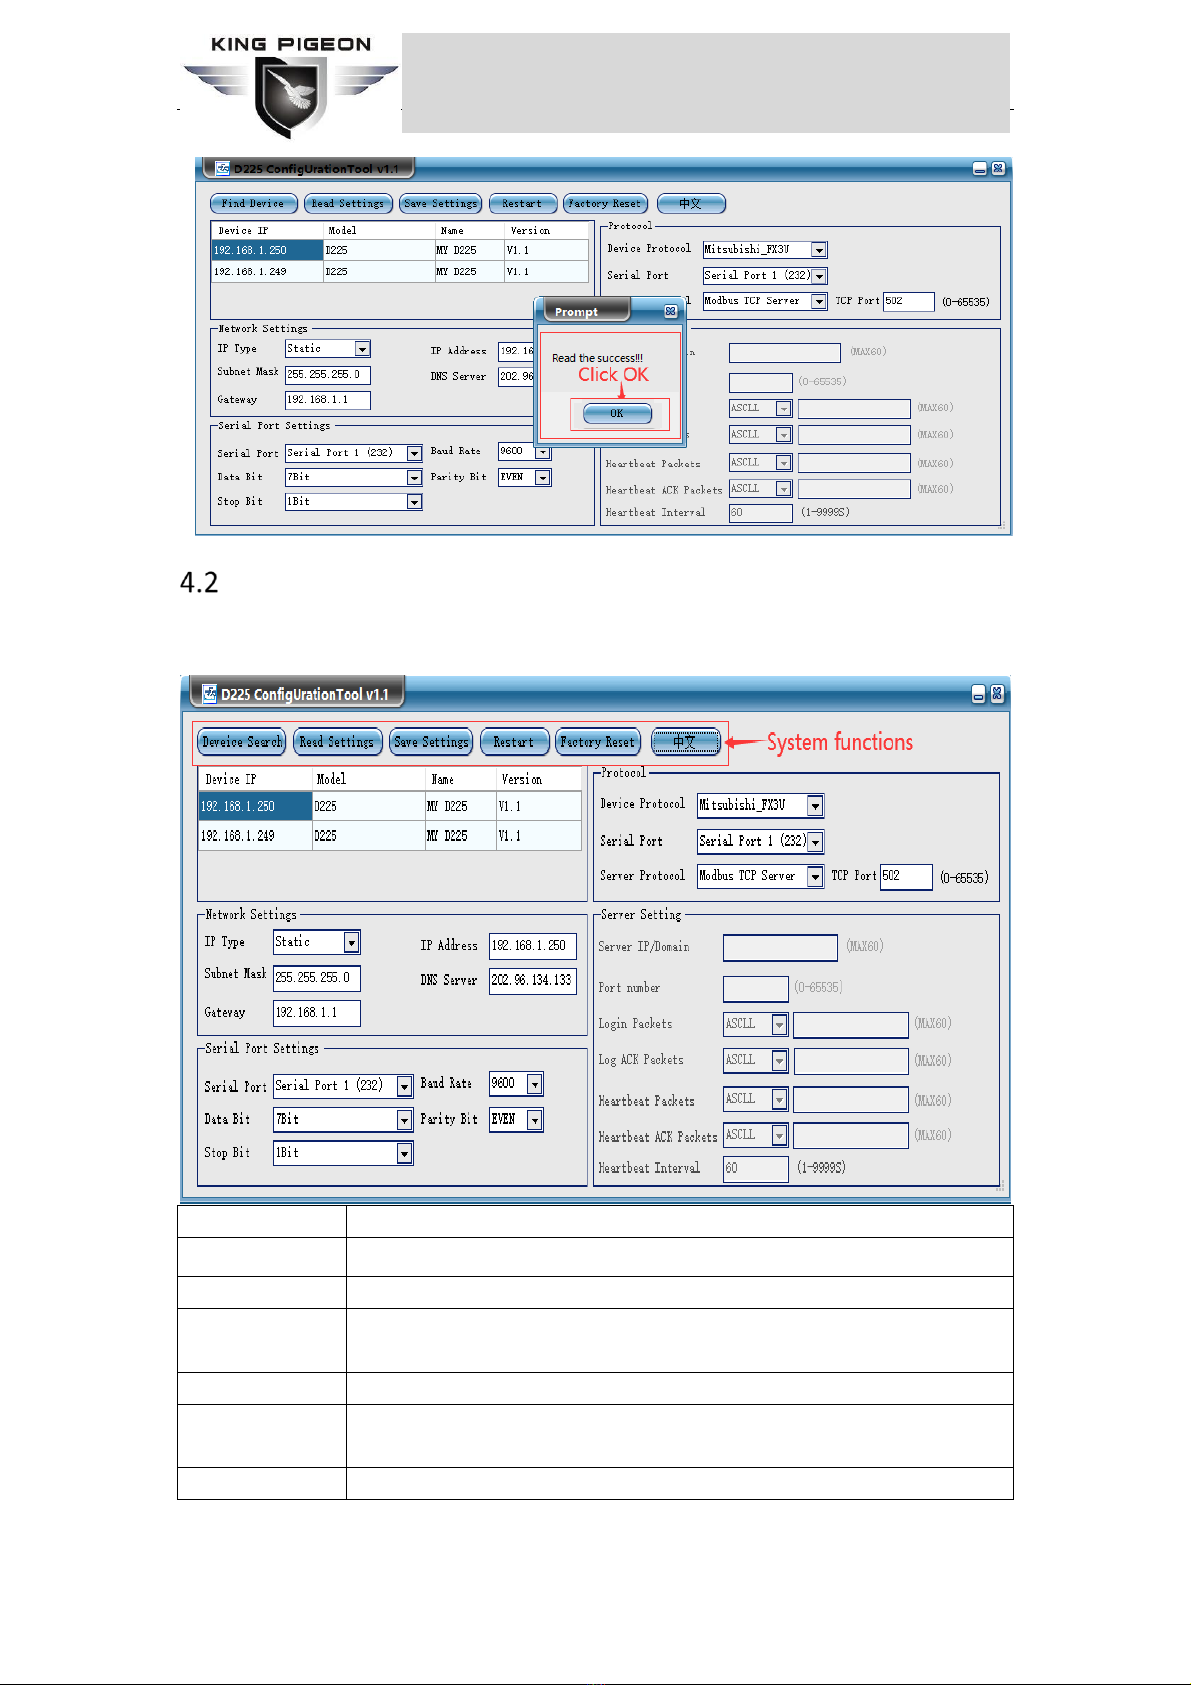The image size is (1191, 1685).
Task: Click TCP Port field in Prompt-dialog window
Action: tap(909, 302)
